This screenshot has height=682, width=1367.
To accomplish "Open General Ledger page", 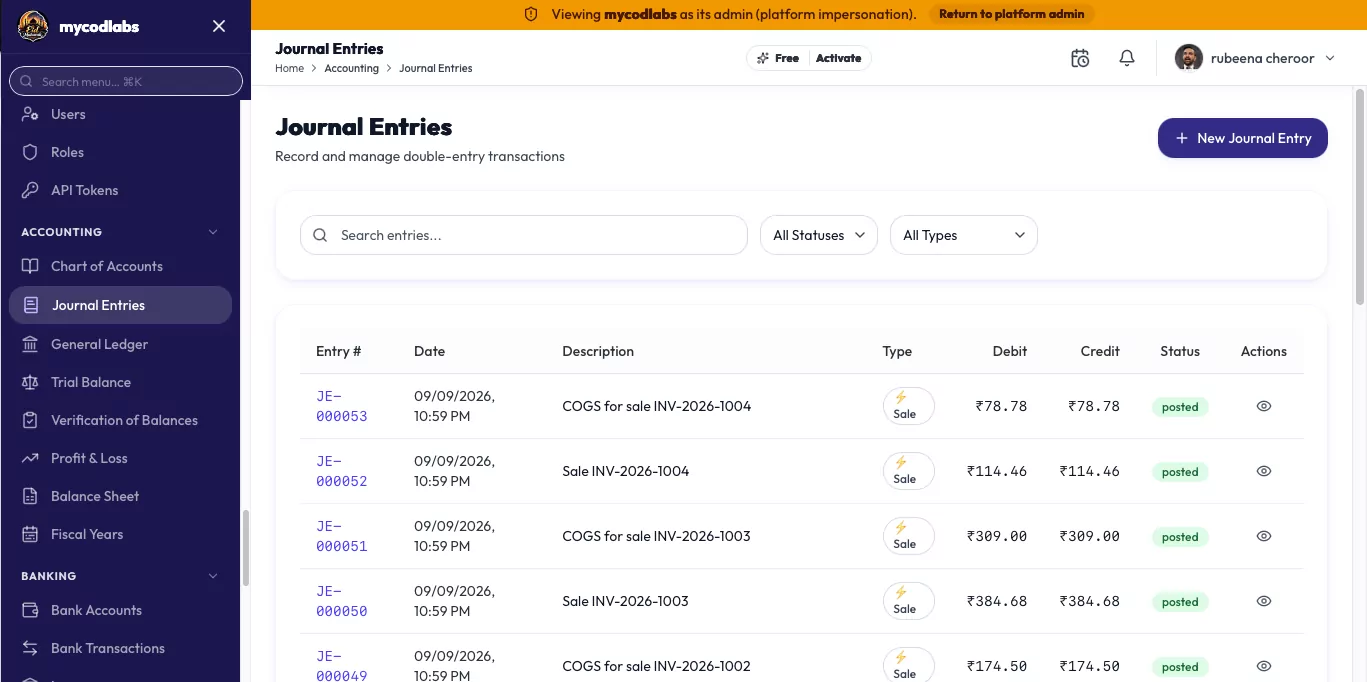I will [99, 344].
